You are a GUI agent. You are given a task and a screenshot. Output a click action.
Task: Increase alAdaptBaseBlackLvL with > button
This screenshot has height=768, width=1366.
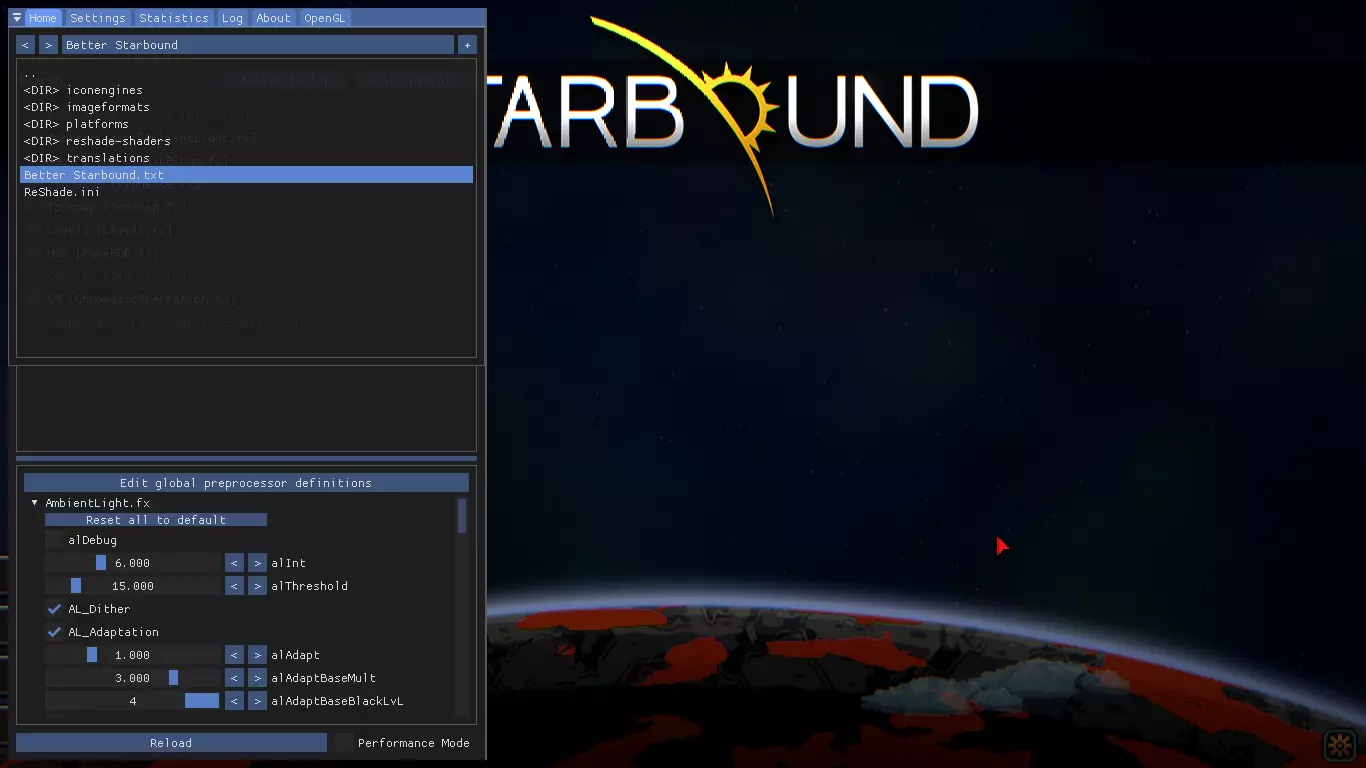click(x=257, y=701)
